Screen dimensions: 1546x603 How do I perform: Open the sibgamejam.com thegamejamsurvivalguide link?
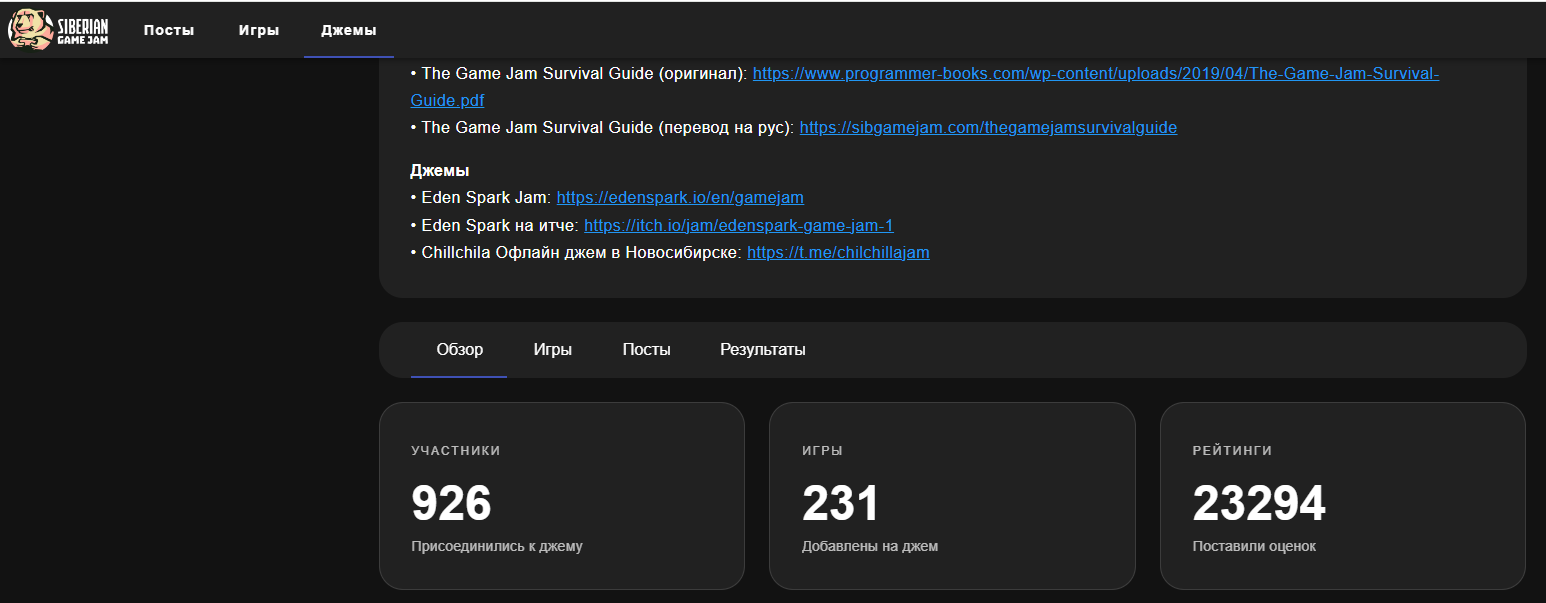(x=988, y=127)
